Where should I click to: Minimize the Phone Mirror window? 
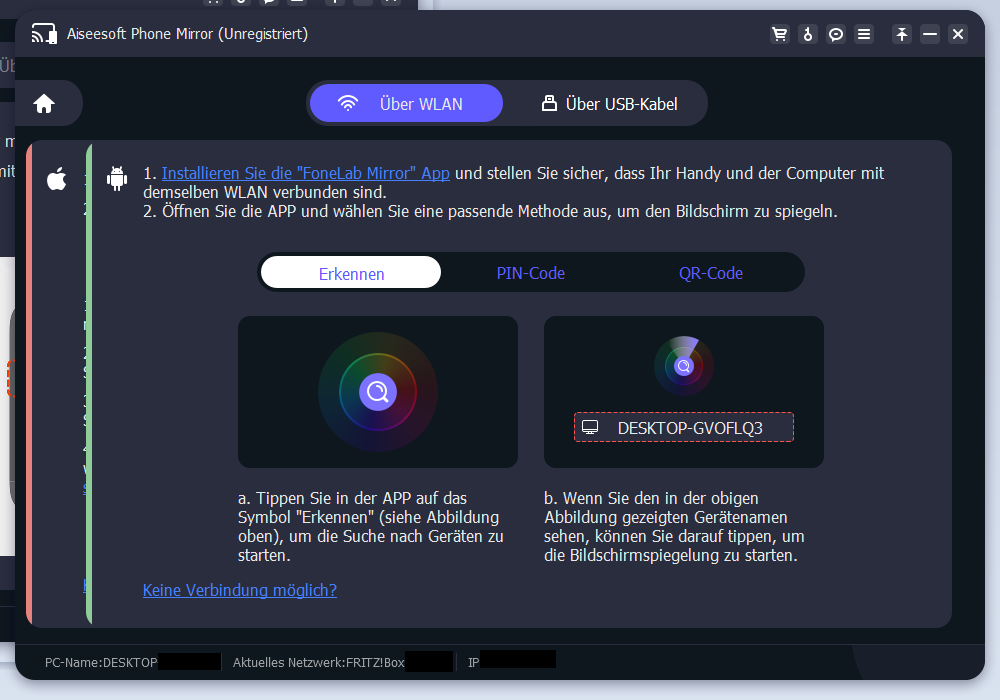click(x=930, y=34)
